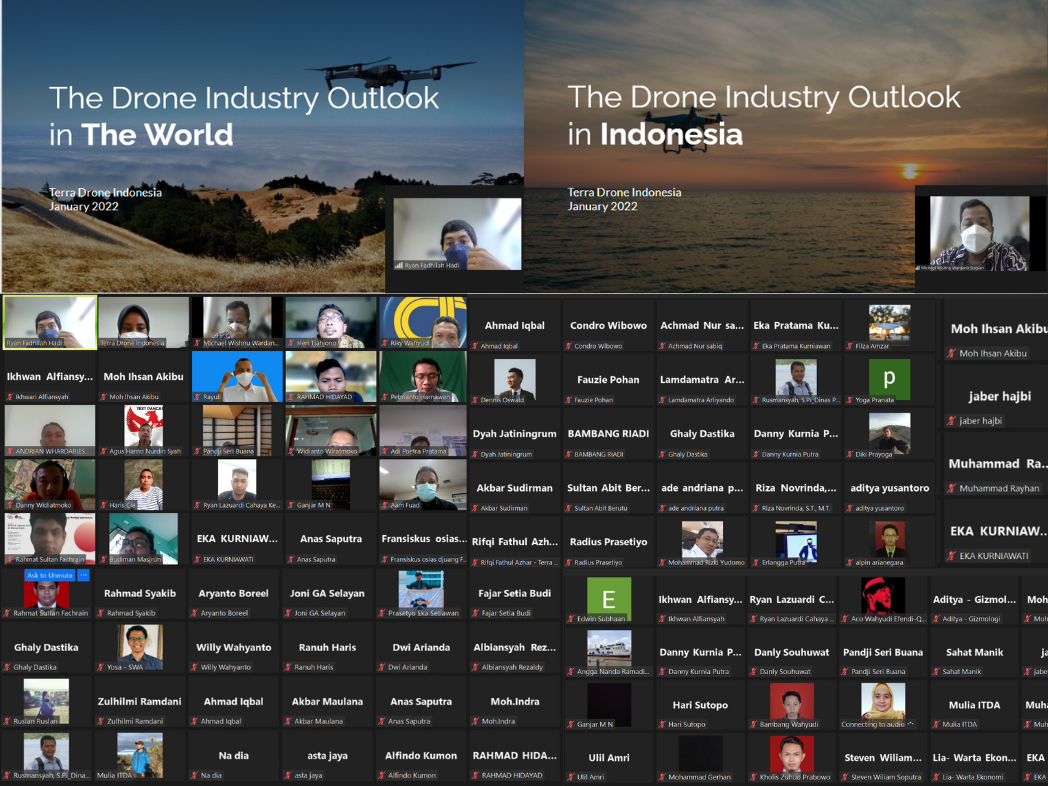Click muted mic icon on Willy Wahyanto tile
The width and height of the screenshot is (1048, 786).
[194, 667]
